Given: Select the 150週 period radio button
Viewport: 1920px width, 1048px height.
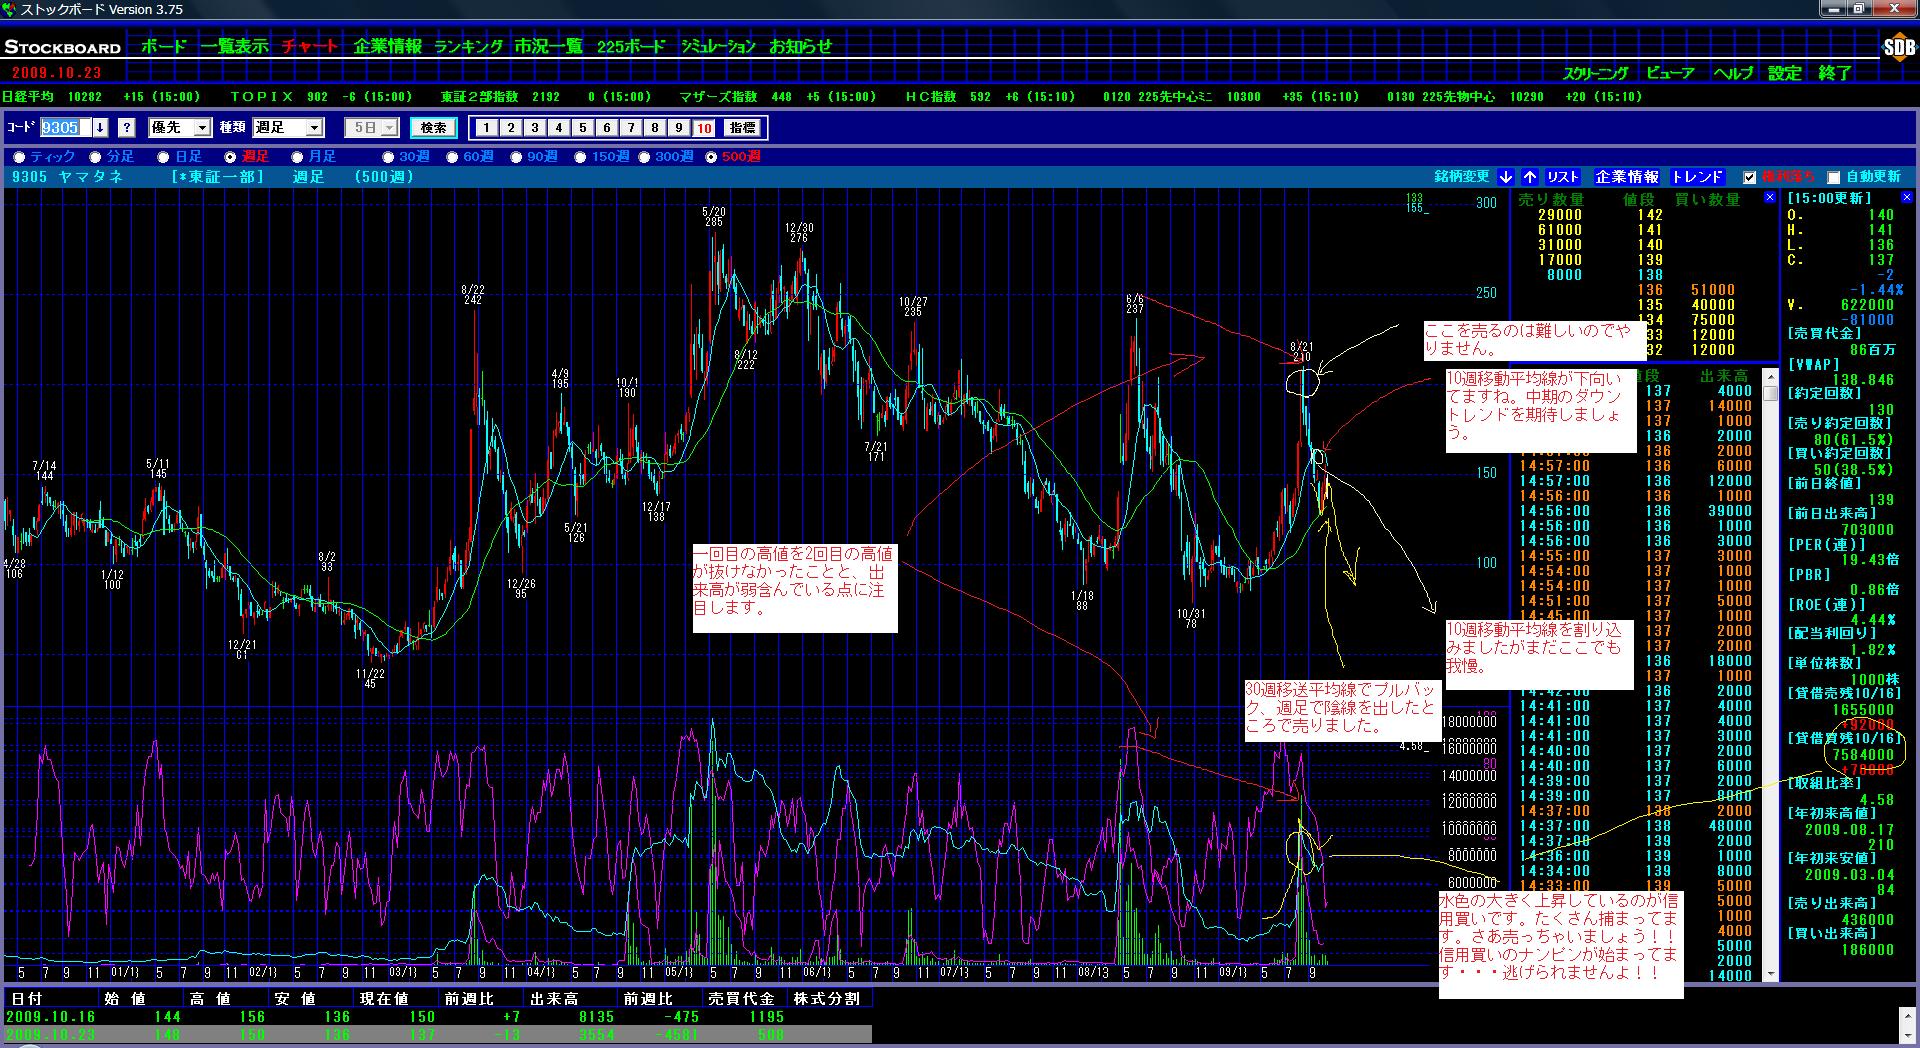Looking at the screenshot, I should 580,157.
